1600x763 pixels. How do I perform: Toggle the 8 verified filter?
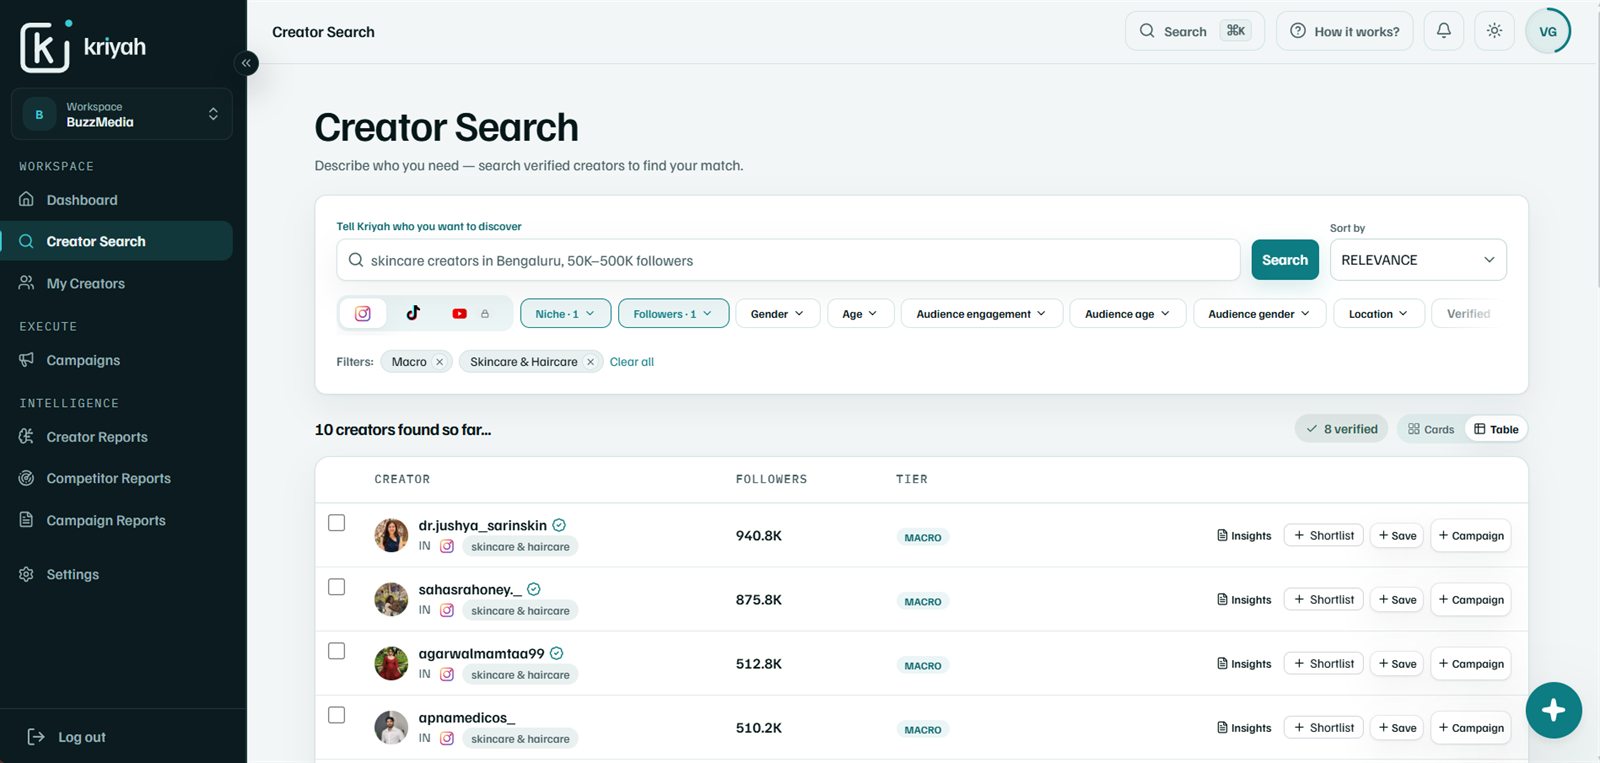tap(1341, 429)
